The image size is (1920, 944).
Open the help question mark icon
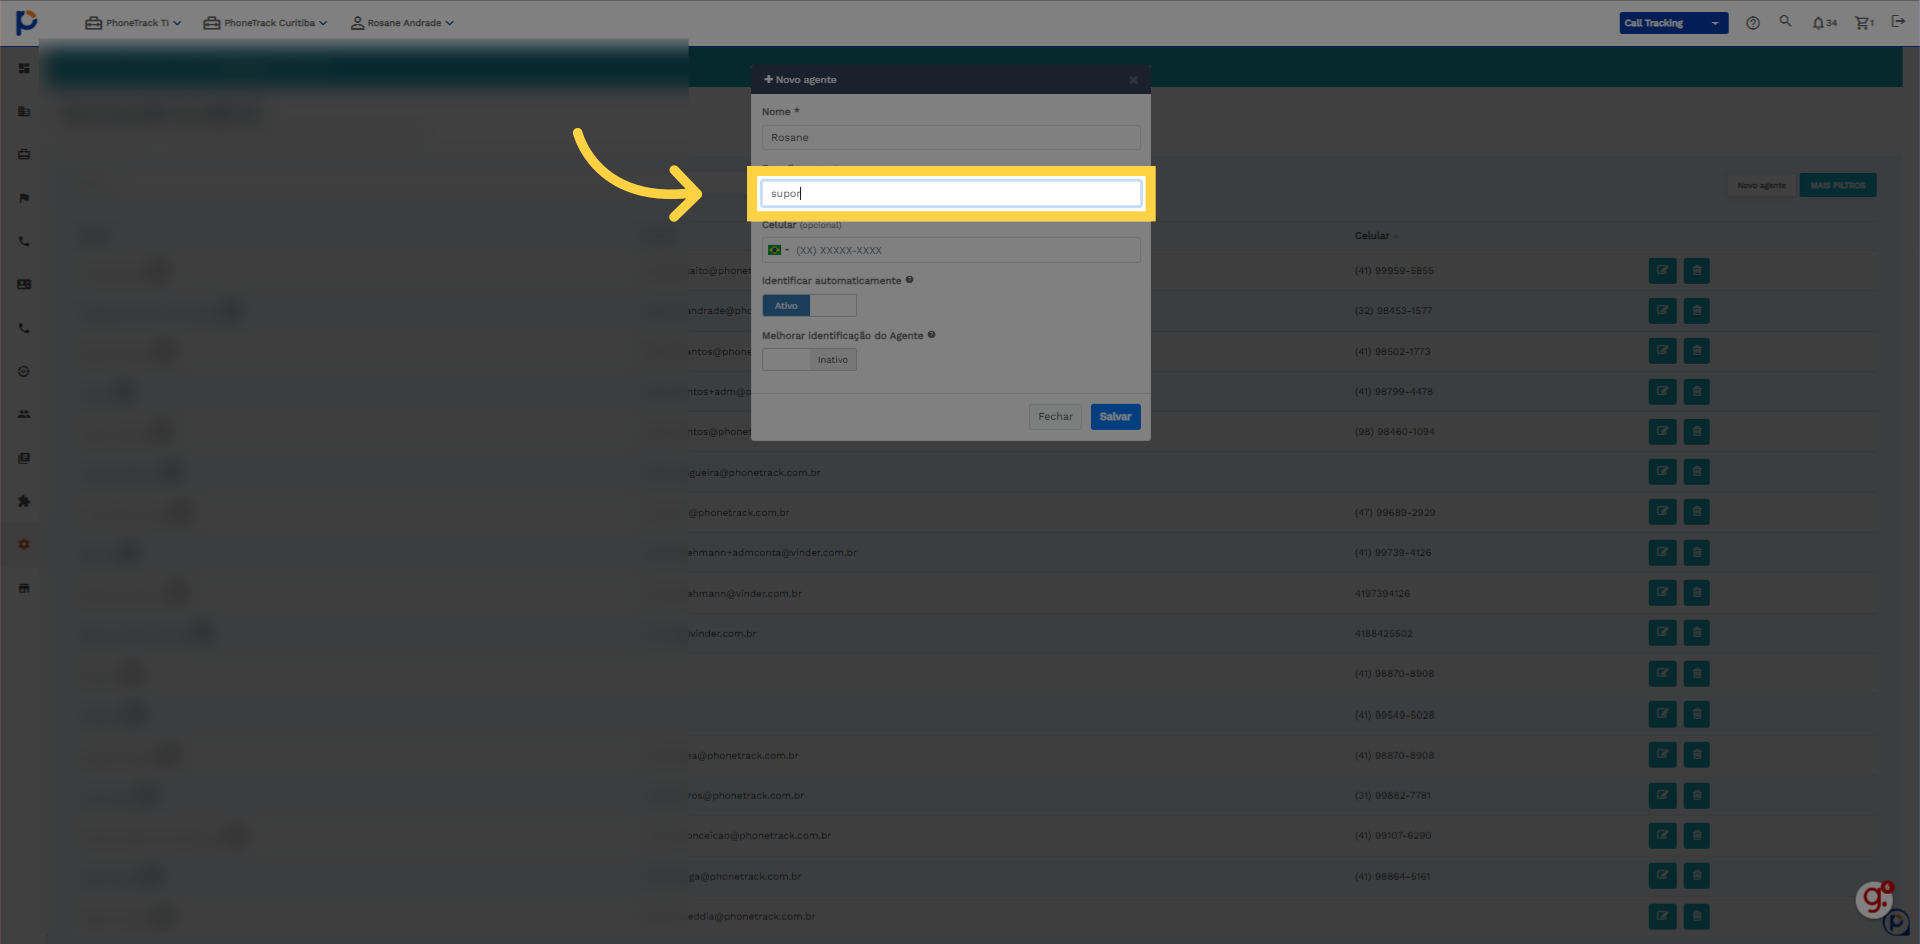pyautogui.click(x=1753, y=23)
